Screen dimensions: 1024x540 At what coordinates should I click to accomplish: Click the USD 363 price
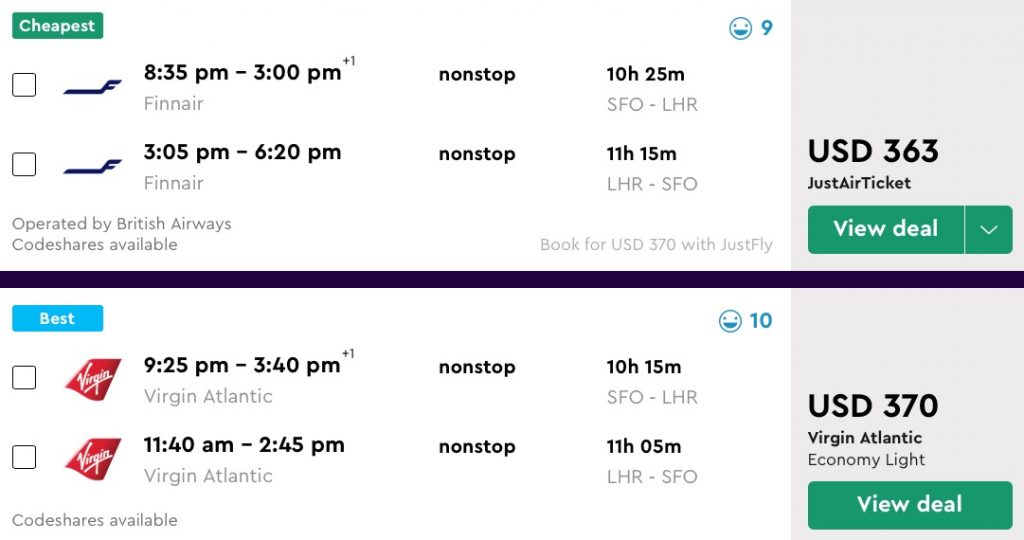[x=873, y=151]
